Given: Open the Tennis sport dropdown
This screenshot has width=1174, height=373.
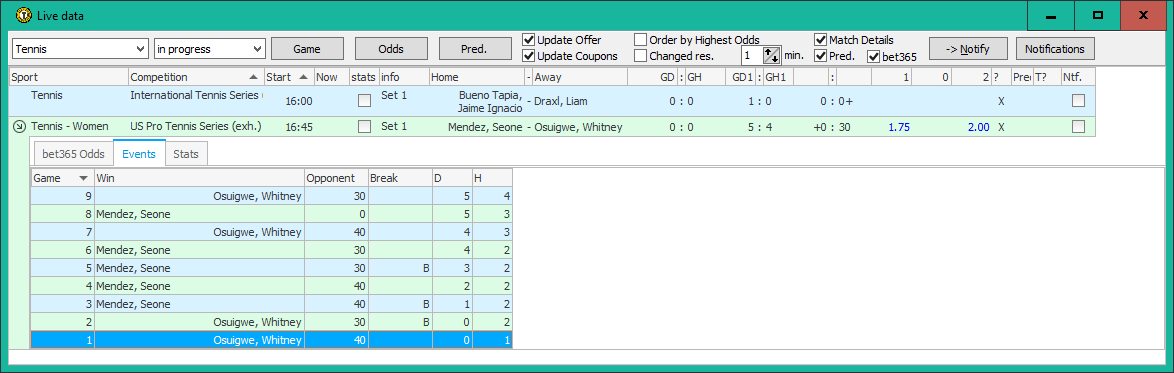Looking at the screenshot, I should coord(80,49).
